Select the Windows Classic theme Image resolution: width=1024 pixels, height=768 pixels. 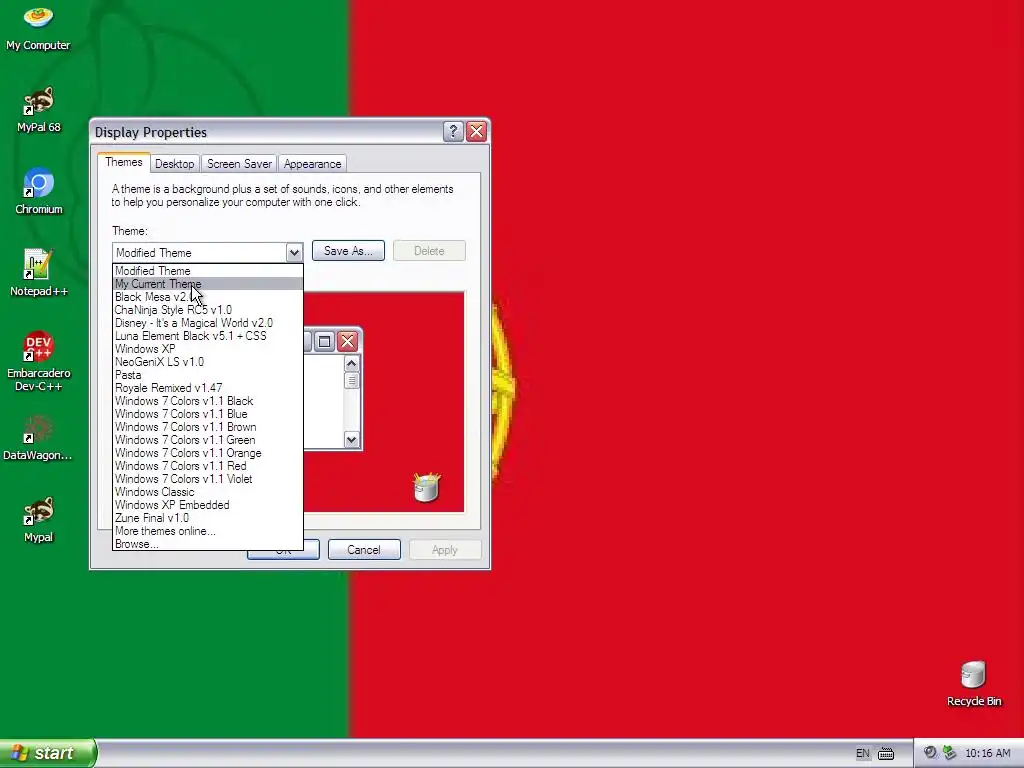208,492
